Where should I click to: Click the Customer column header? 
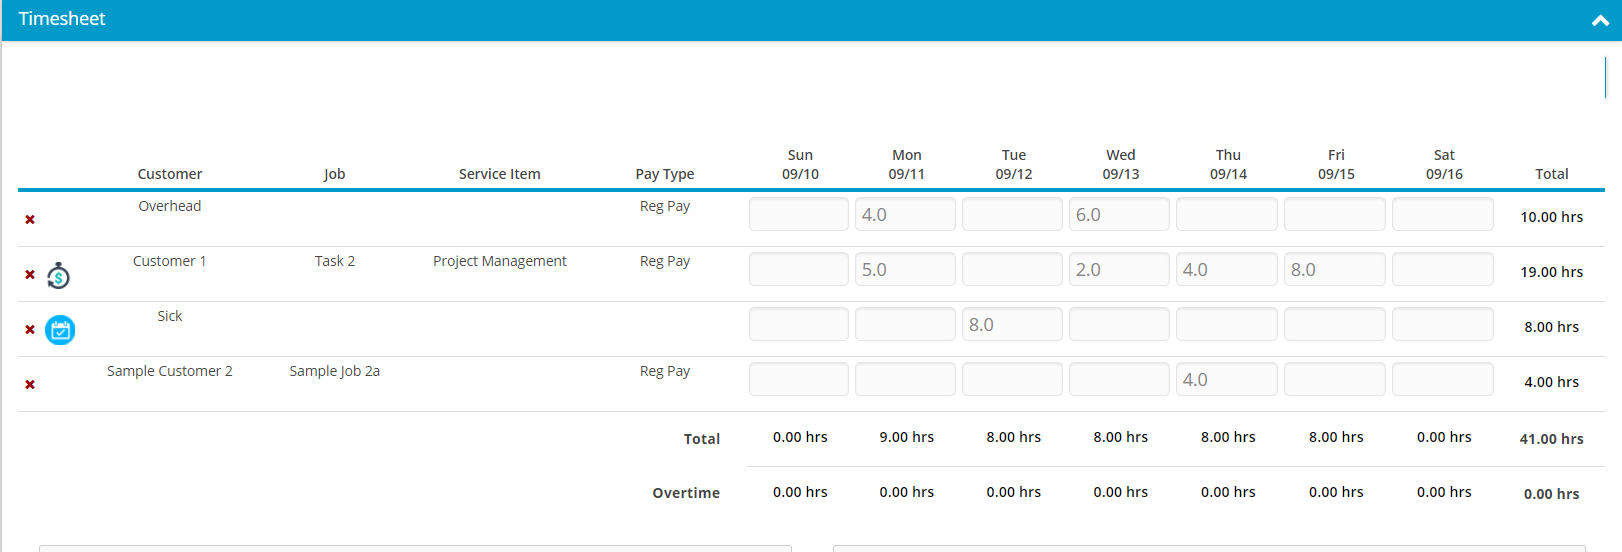(x=170, y=174)
